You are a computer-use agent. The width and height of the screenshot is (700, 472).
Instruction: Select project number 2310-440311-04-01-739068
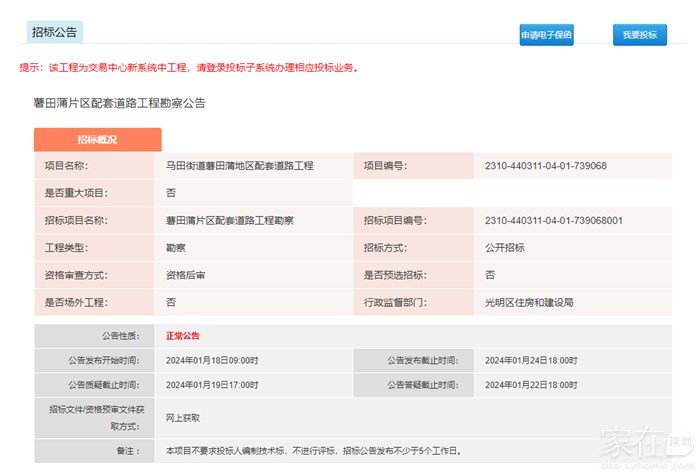[545, 166]
